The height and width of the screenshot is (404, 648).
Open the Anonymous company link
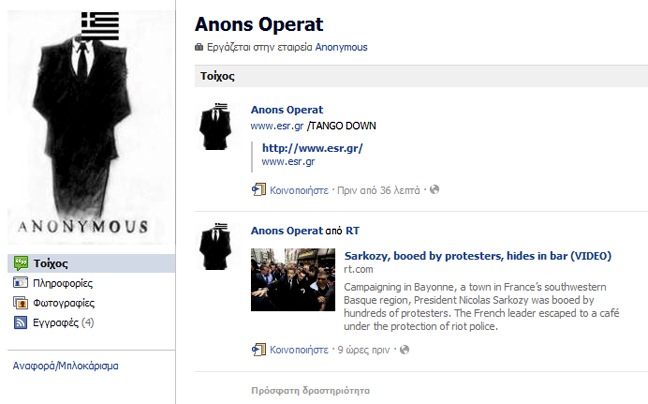[x=341, y=47]
